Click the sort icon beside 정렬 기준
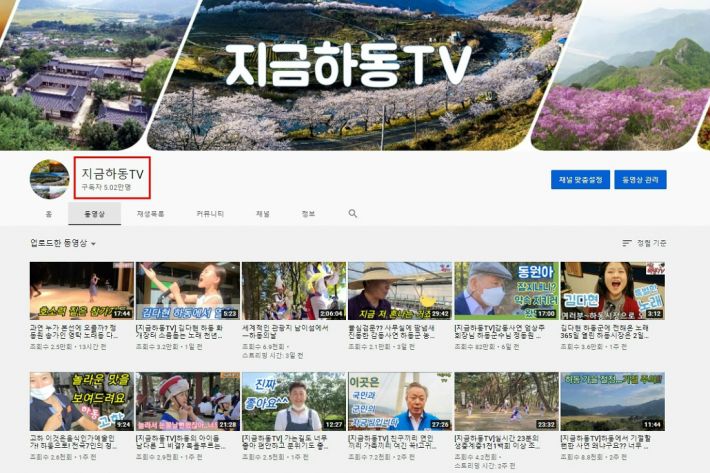This screenshot has width=710, height=473. pyautogui.click(x=627, y=243)
